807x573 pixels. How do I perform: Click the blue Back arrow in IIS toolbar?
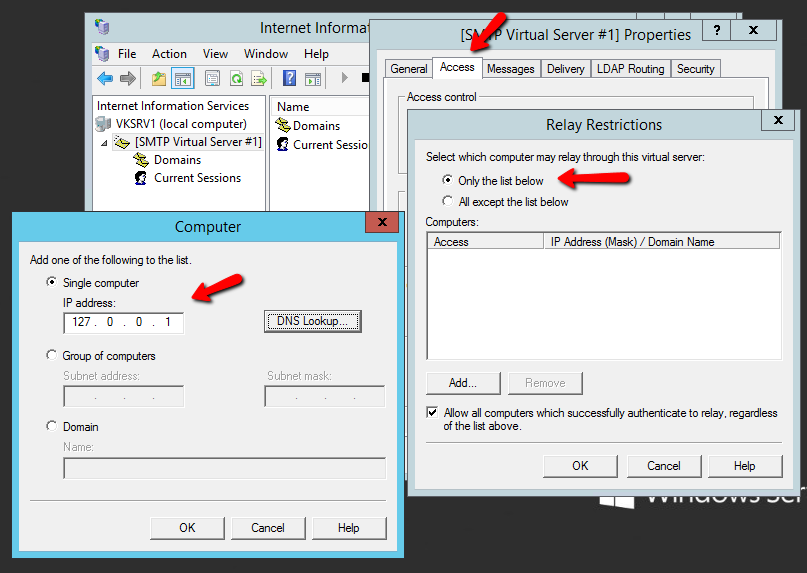click(x=105, y=79)
